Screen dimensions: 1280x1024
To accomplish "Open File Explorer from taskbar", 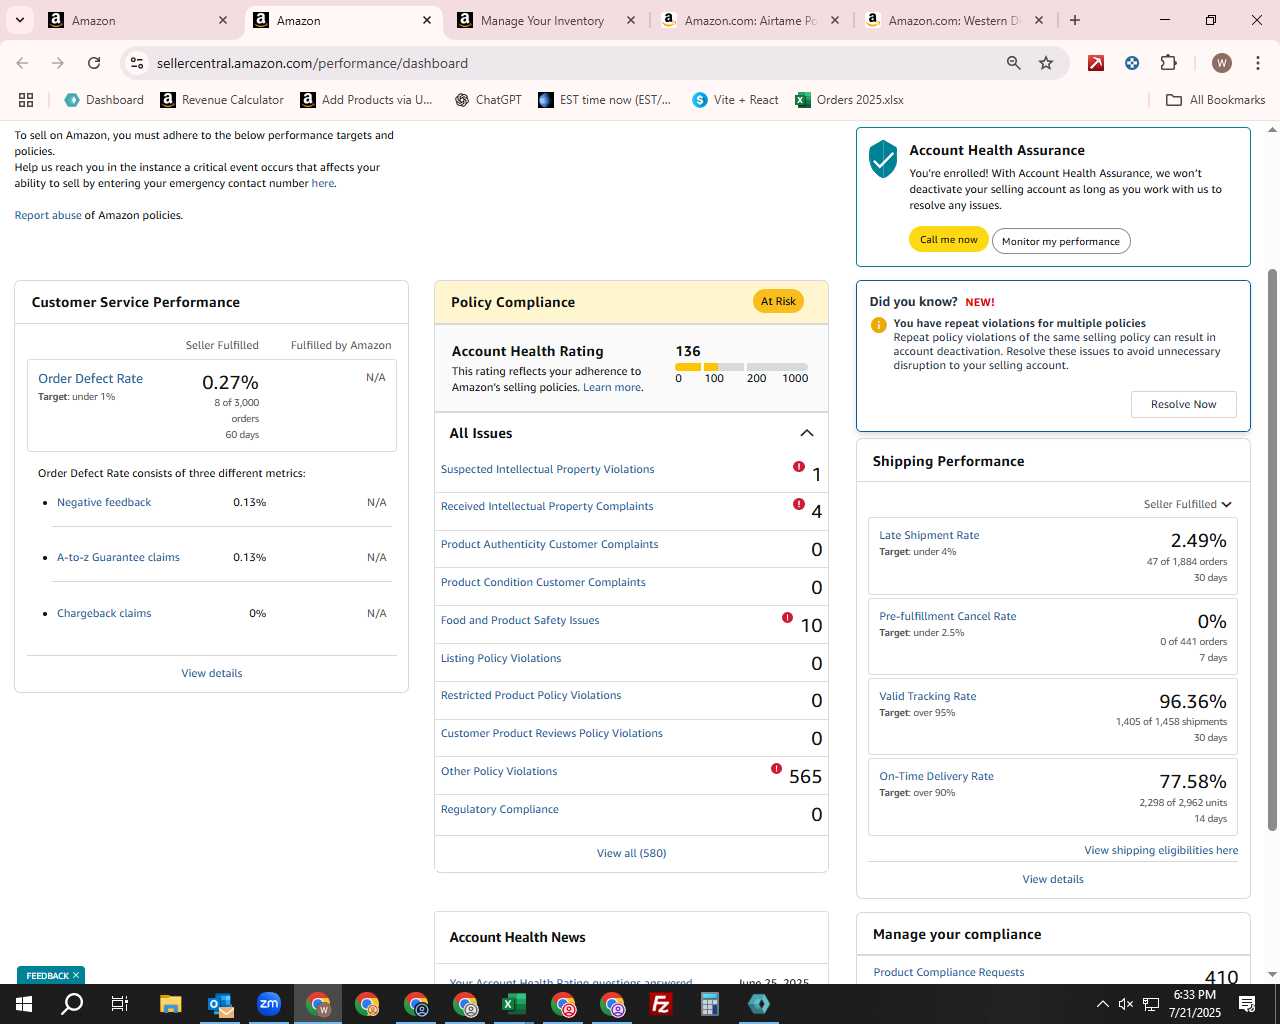I will (x=170, y=1004).
